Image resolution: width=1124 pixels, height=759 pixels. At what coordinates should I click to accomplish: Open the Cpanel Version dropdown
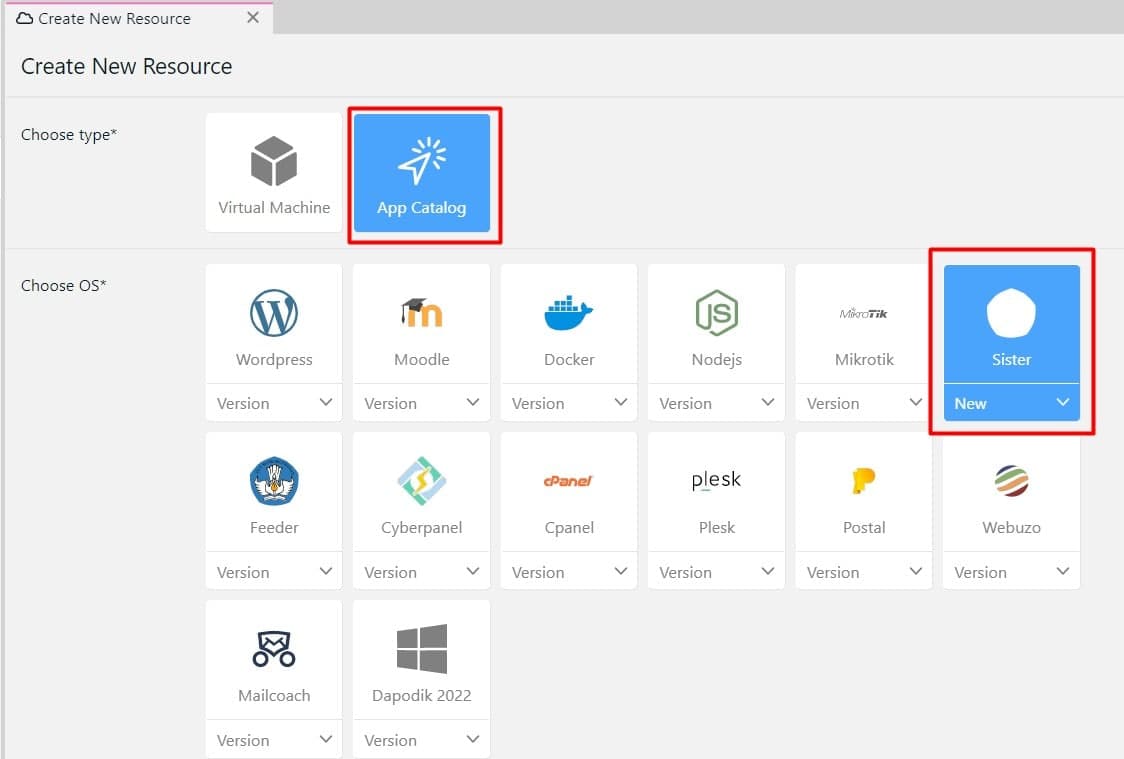pos(569,572)
